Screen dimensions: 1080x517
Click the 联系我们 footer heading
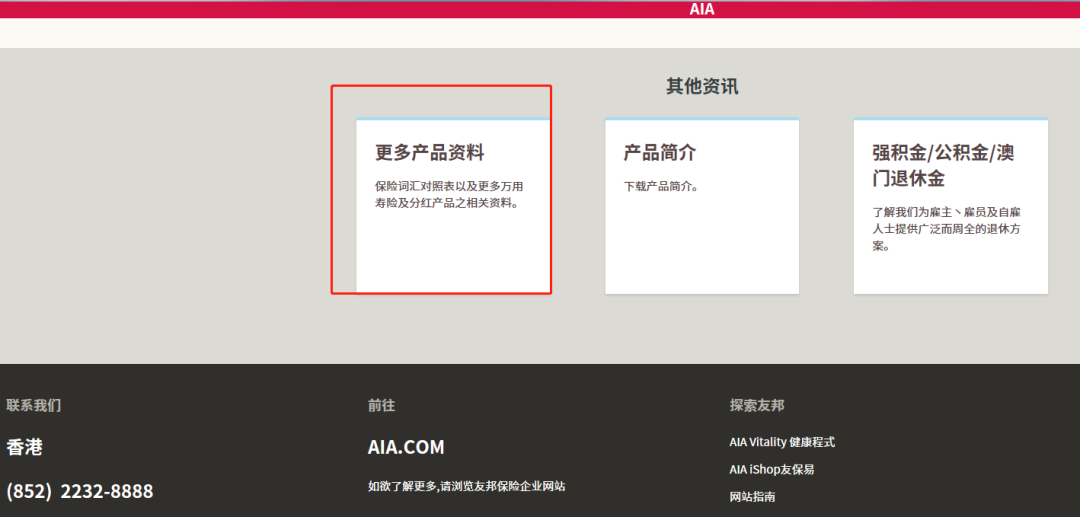34,405
